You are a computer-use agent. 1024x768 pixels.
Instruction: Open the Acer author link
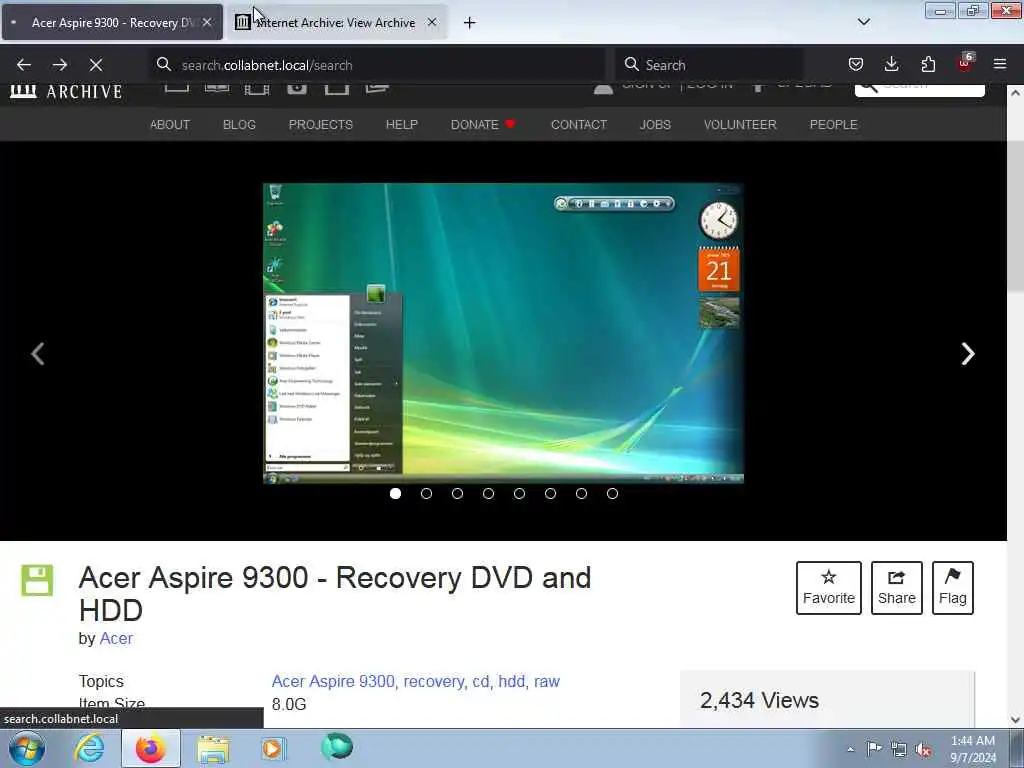point(116,638)
